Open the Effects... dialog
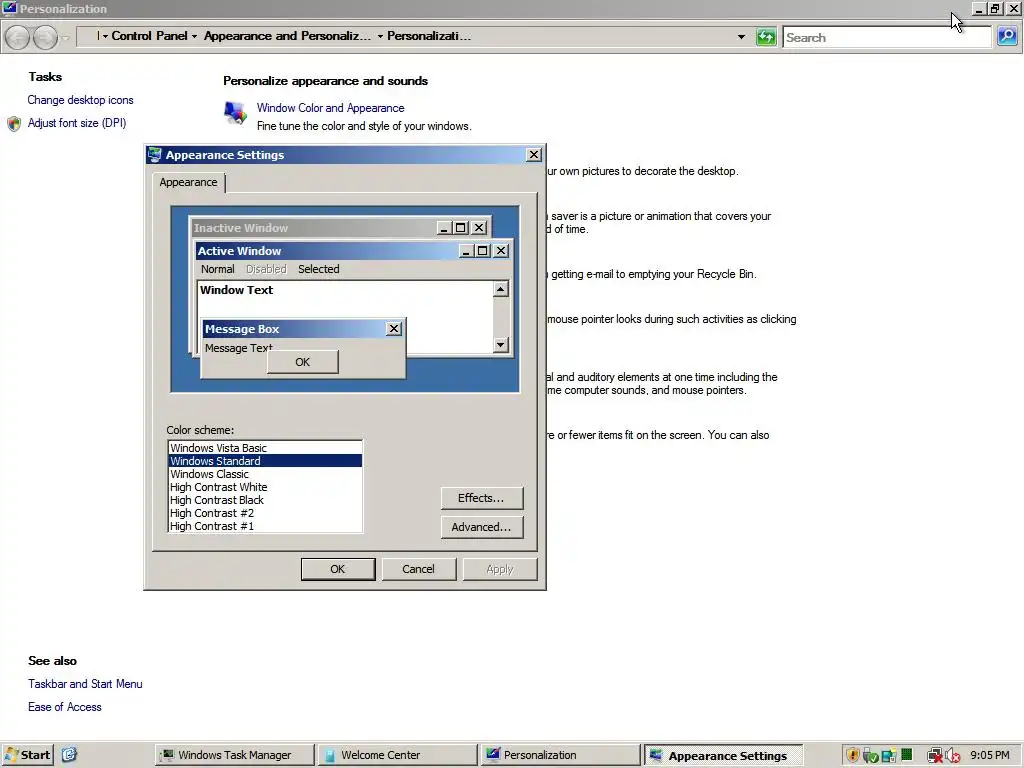 tap(481, 498)
